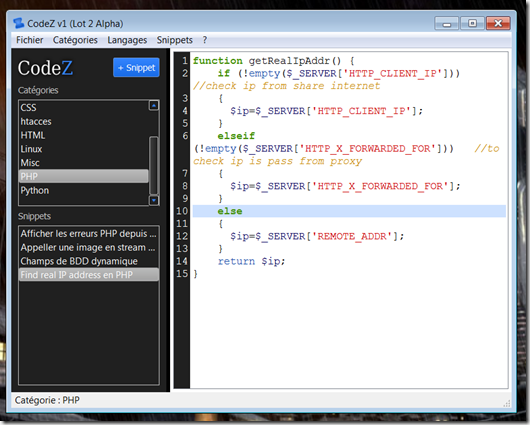Open snippet Champs de BDD dynamique
The image size is (530, 425).
coord(89,261)
